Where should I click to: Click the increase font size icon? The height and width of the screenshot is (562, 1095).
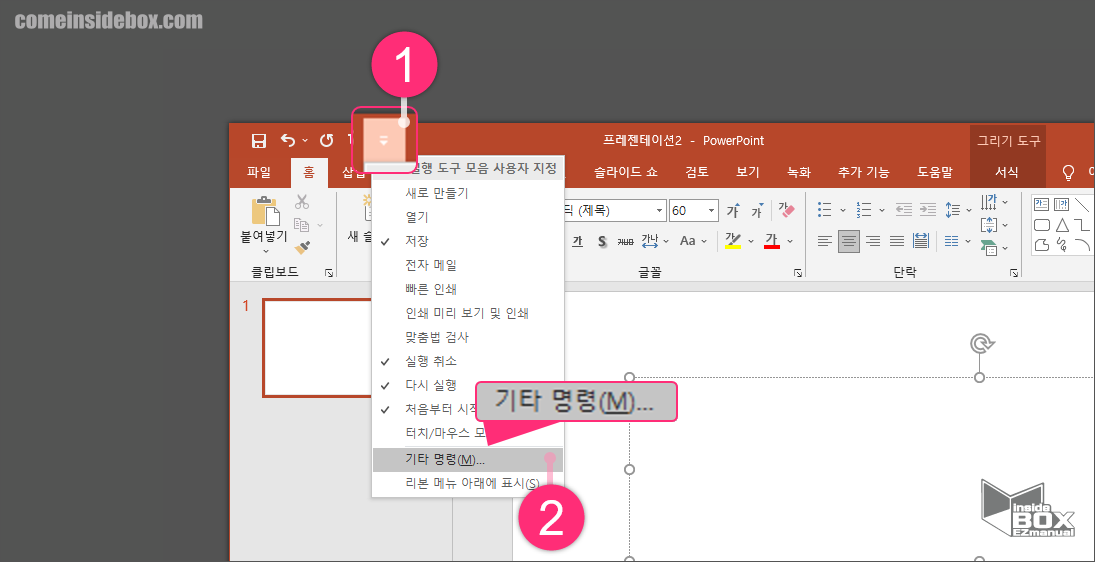pos(733,210)
